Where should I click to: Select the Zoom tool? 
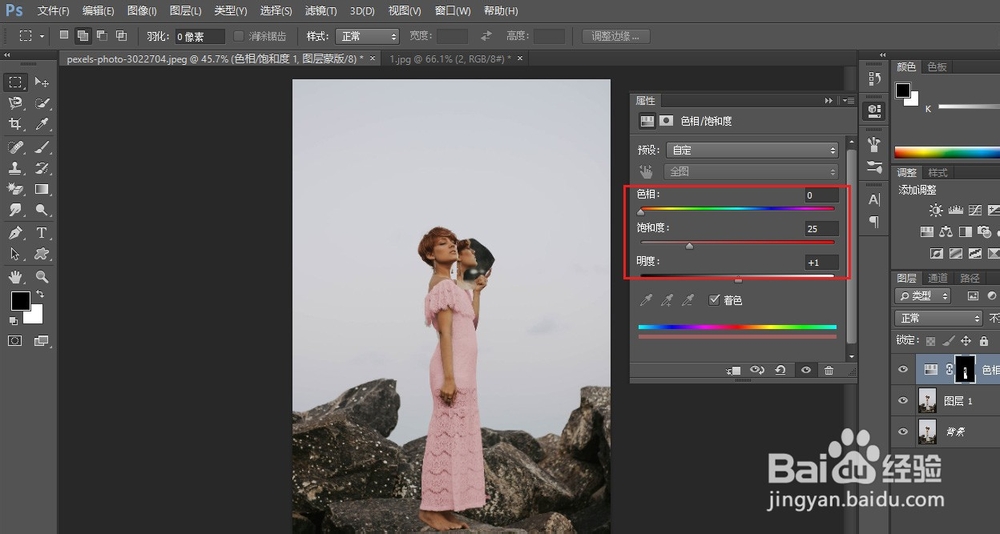41,277
